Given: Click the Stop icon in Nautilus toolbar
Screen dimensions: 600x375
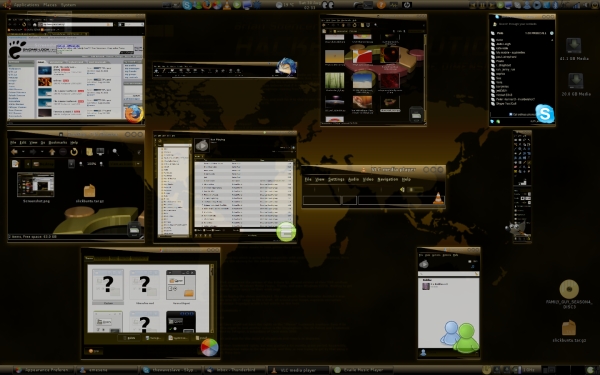Looking at the screenshot, I should click(x=63, y=152).
